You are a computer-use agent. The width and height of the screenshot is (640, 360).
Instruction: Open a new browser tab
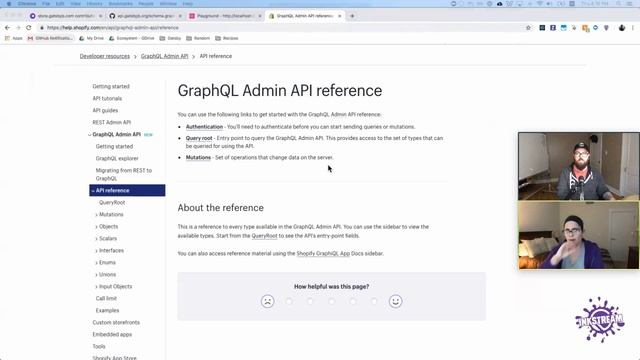pyautogui.click(x=352, y=16)
